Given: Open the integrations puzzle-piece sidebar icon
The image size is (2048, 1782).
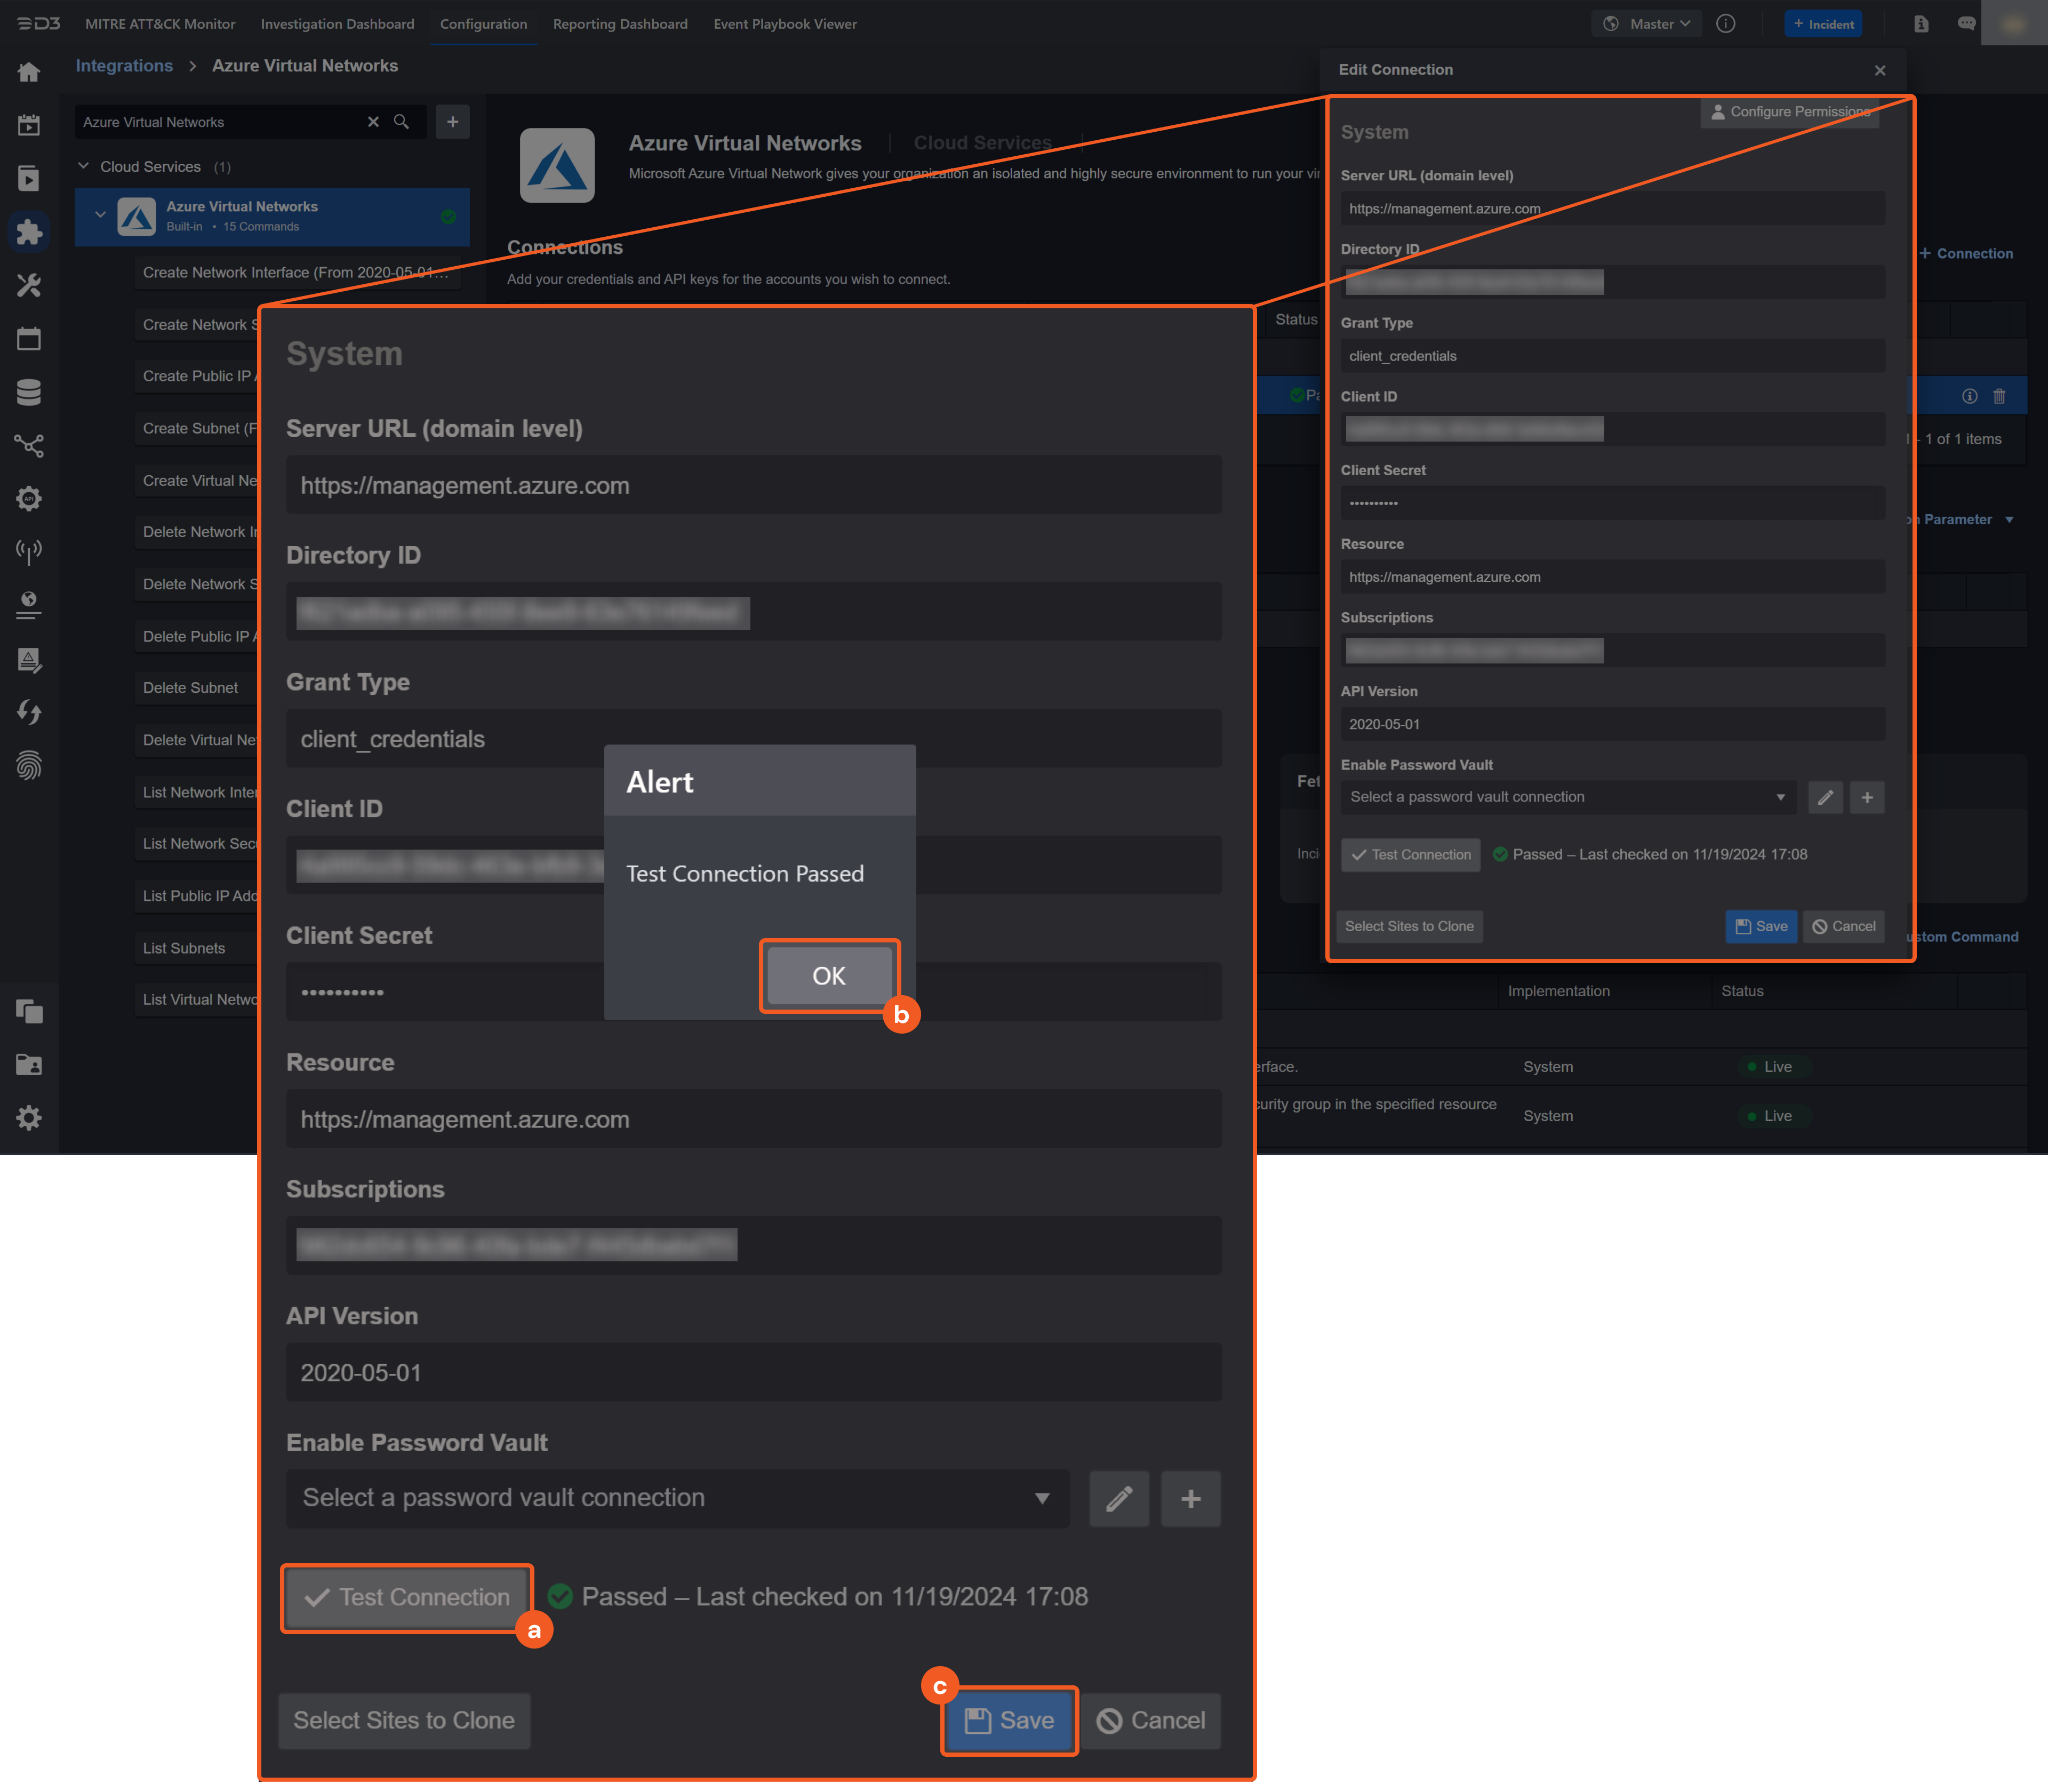Looking at the screenshot, I should point(29,232).
